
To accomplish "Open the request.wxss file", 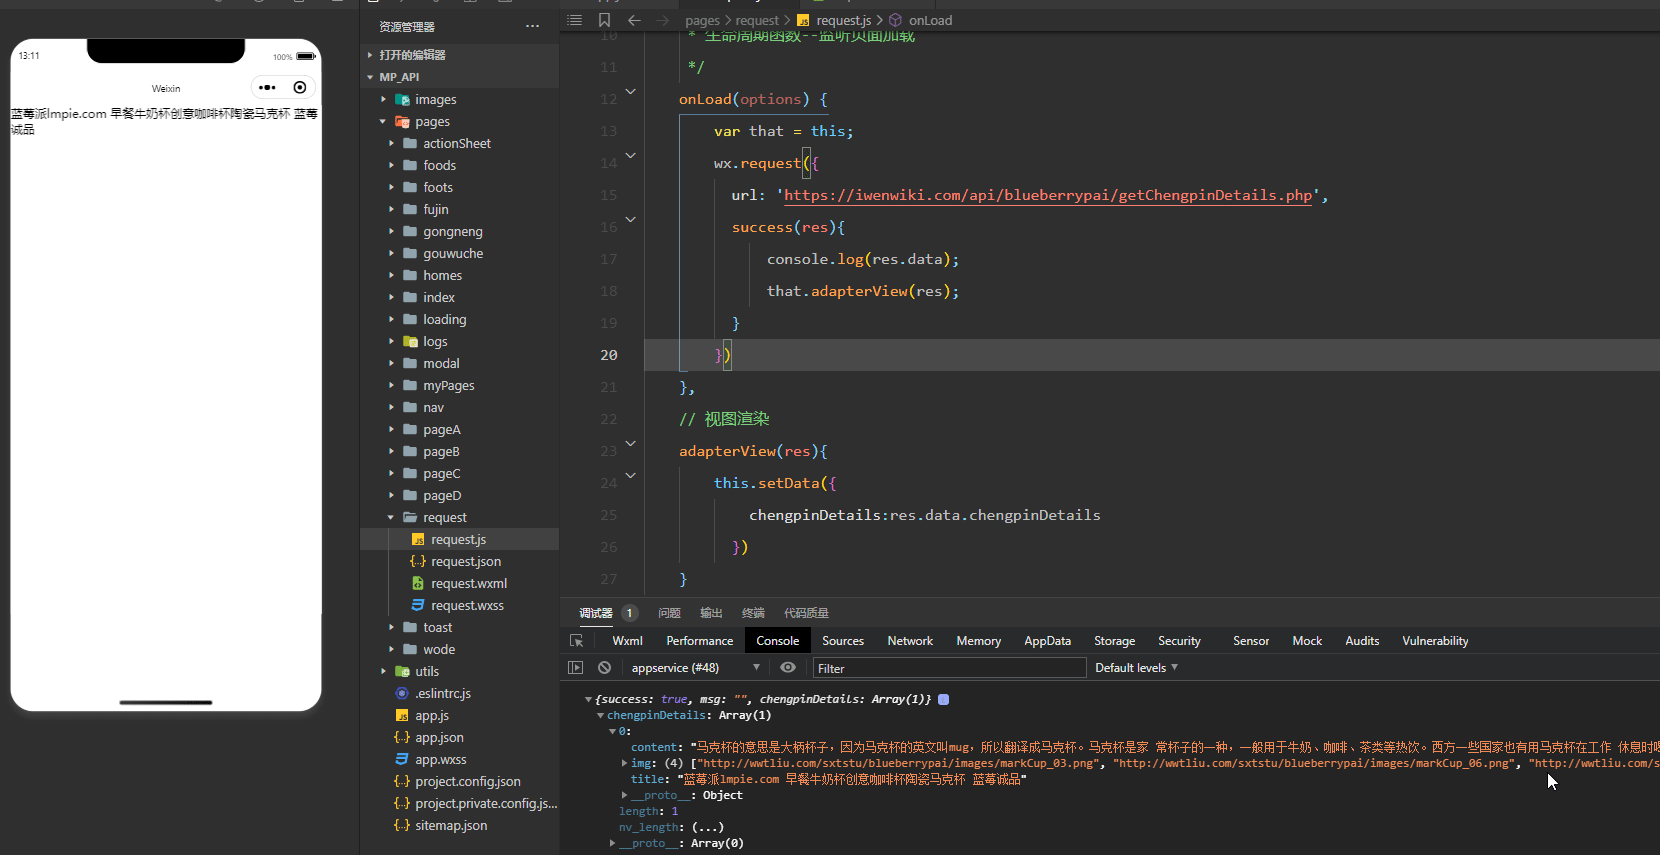I will click(x=460, y=605).
